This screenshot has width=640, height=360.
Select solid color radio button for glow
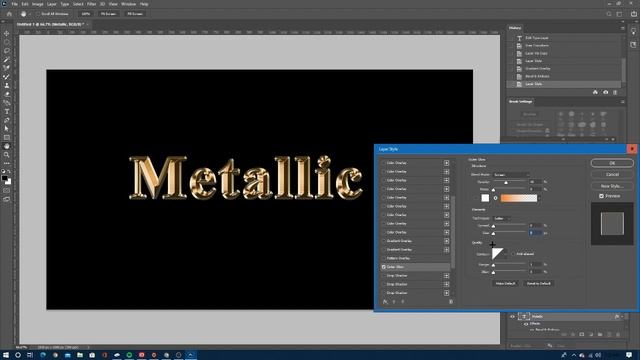tap(476, 198)
